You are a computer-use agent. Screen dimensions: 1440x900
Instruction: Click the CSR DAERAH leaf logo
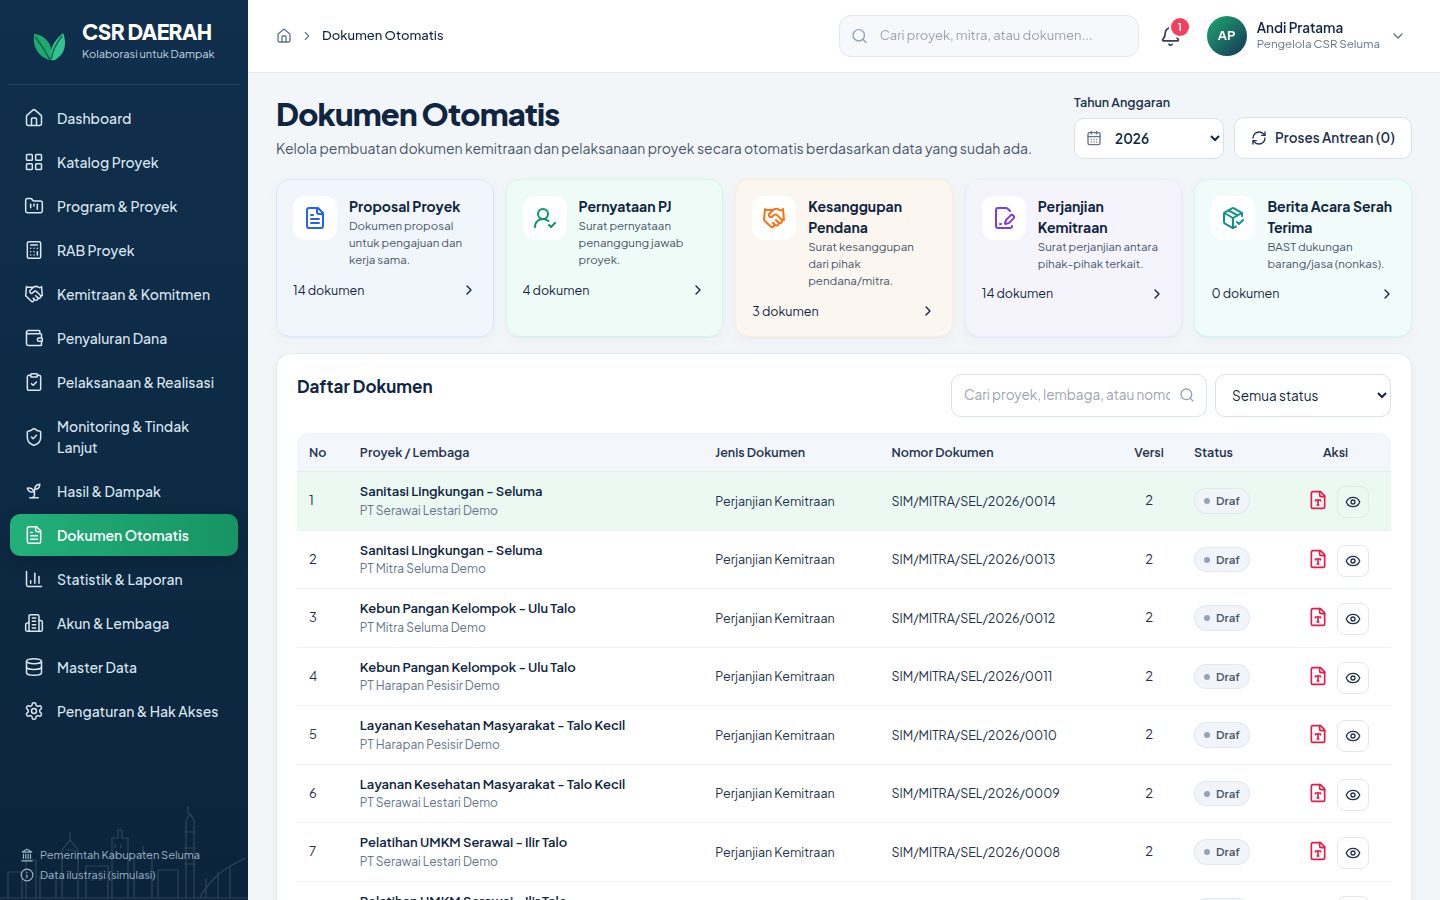pyautogui.click(x=49, y=45)
